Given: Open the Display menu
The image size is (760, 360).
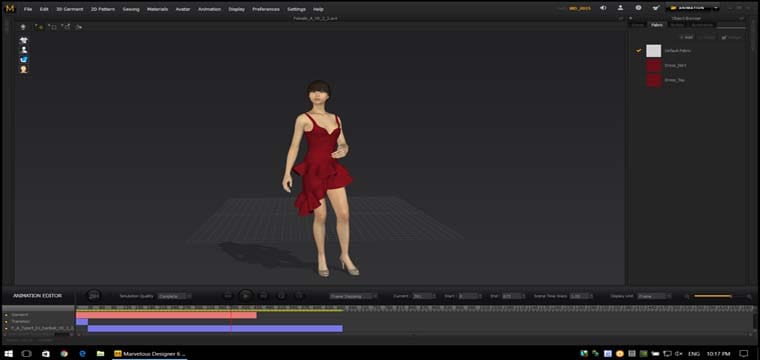Looking at the screenshot, I should coord(237,9).
